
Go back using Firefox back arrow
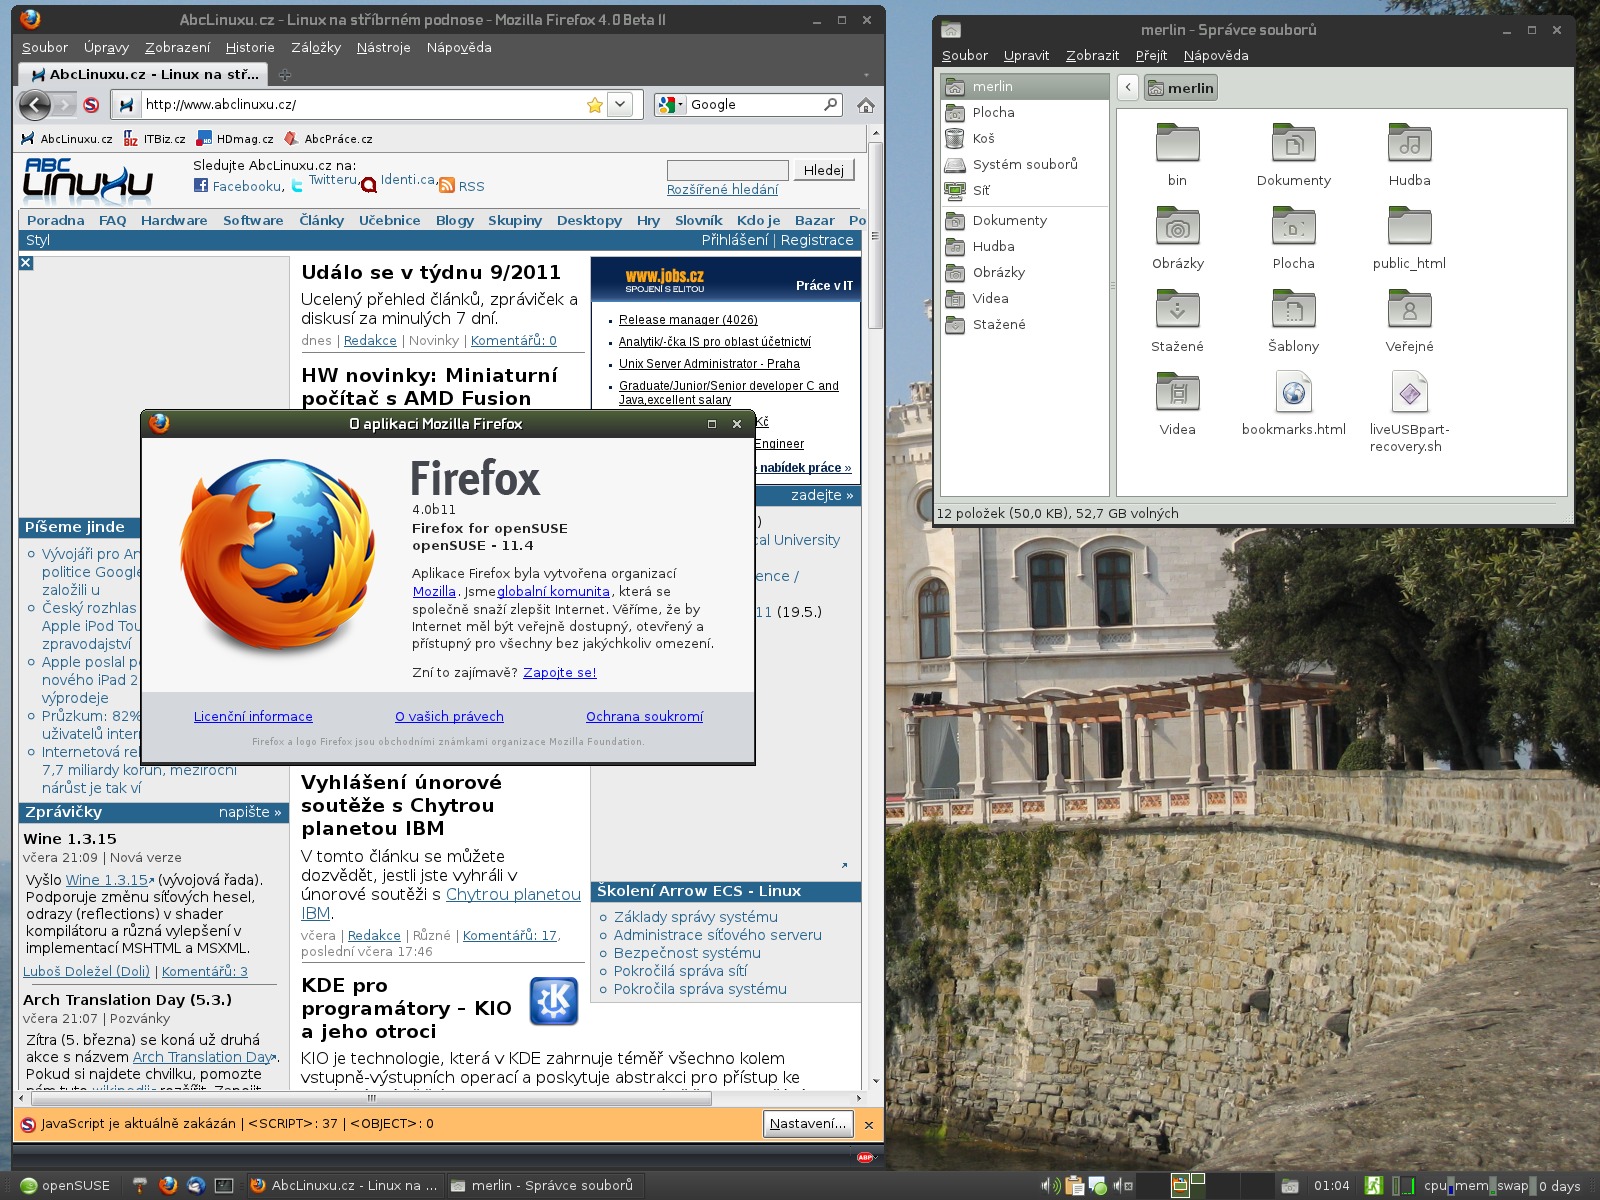[35, 105]
